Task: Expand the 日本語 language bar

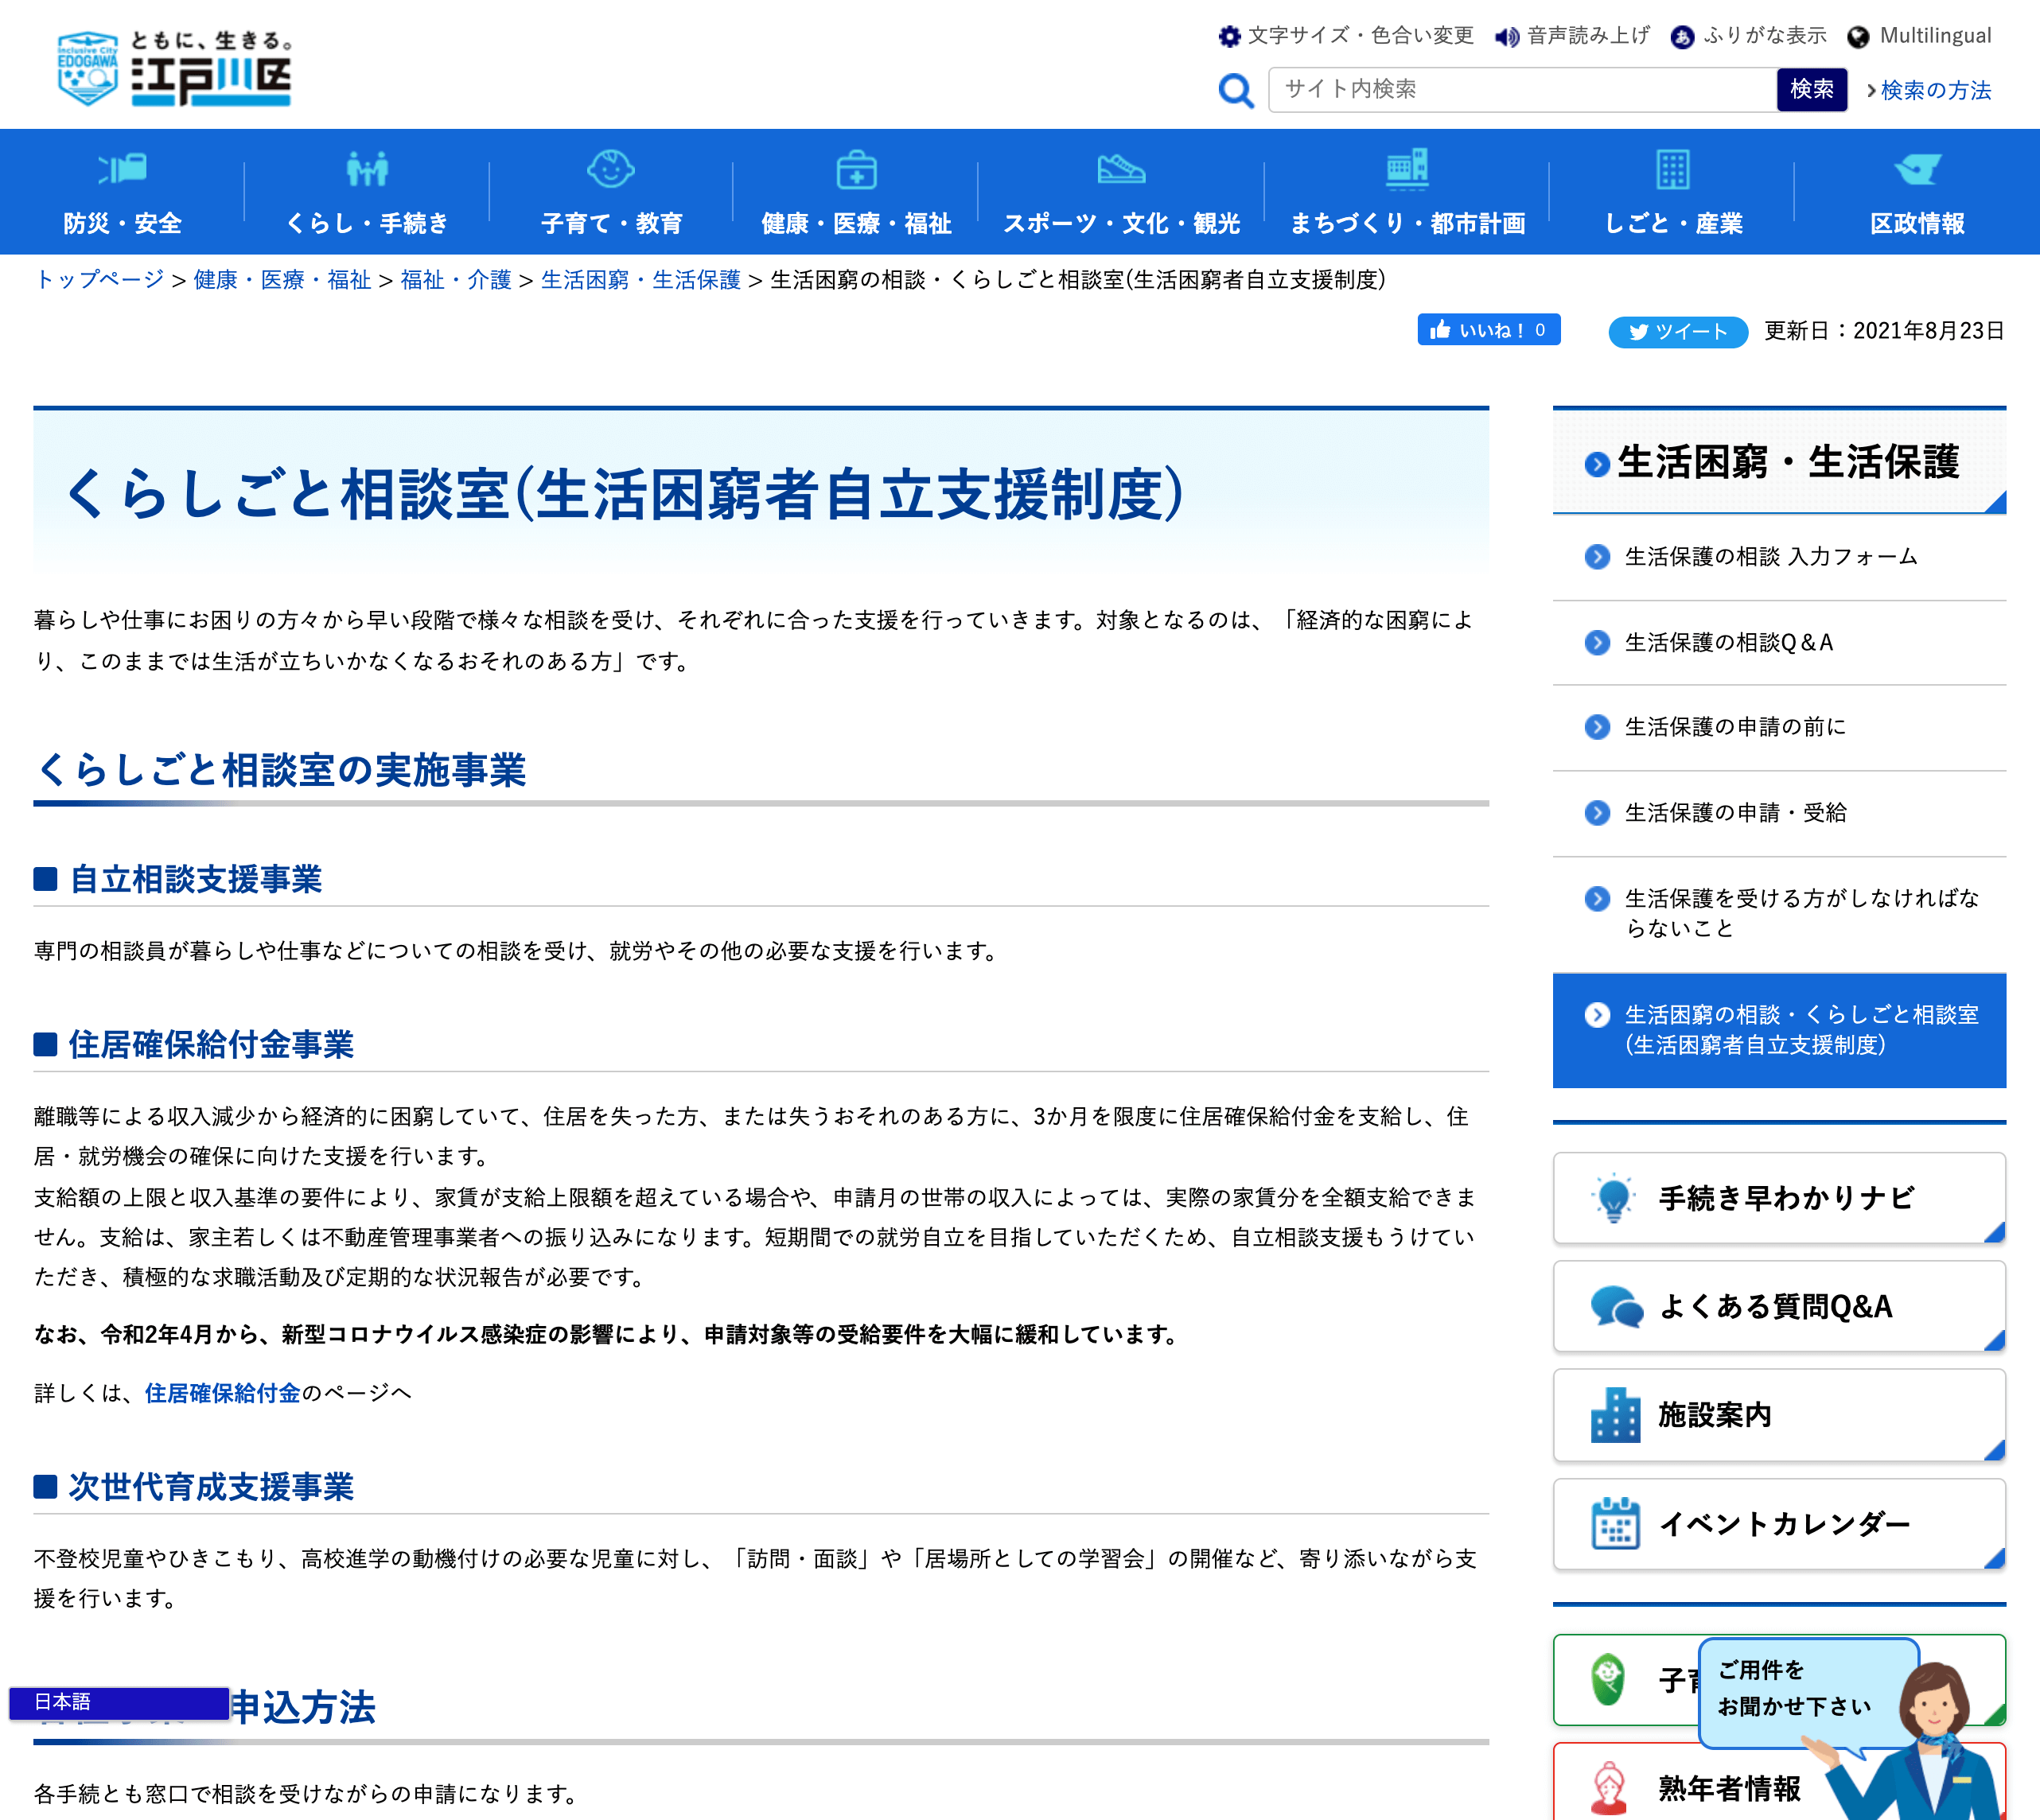Action: pos(119,1702)
